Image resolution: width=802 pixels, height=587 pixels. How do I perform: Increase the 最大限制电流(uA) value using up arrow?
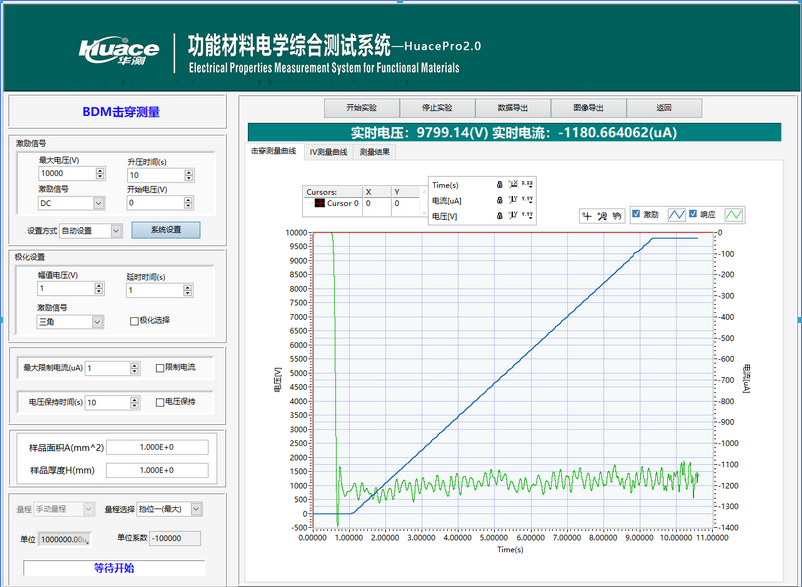[x=135, y=365]
